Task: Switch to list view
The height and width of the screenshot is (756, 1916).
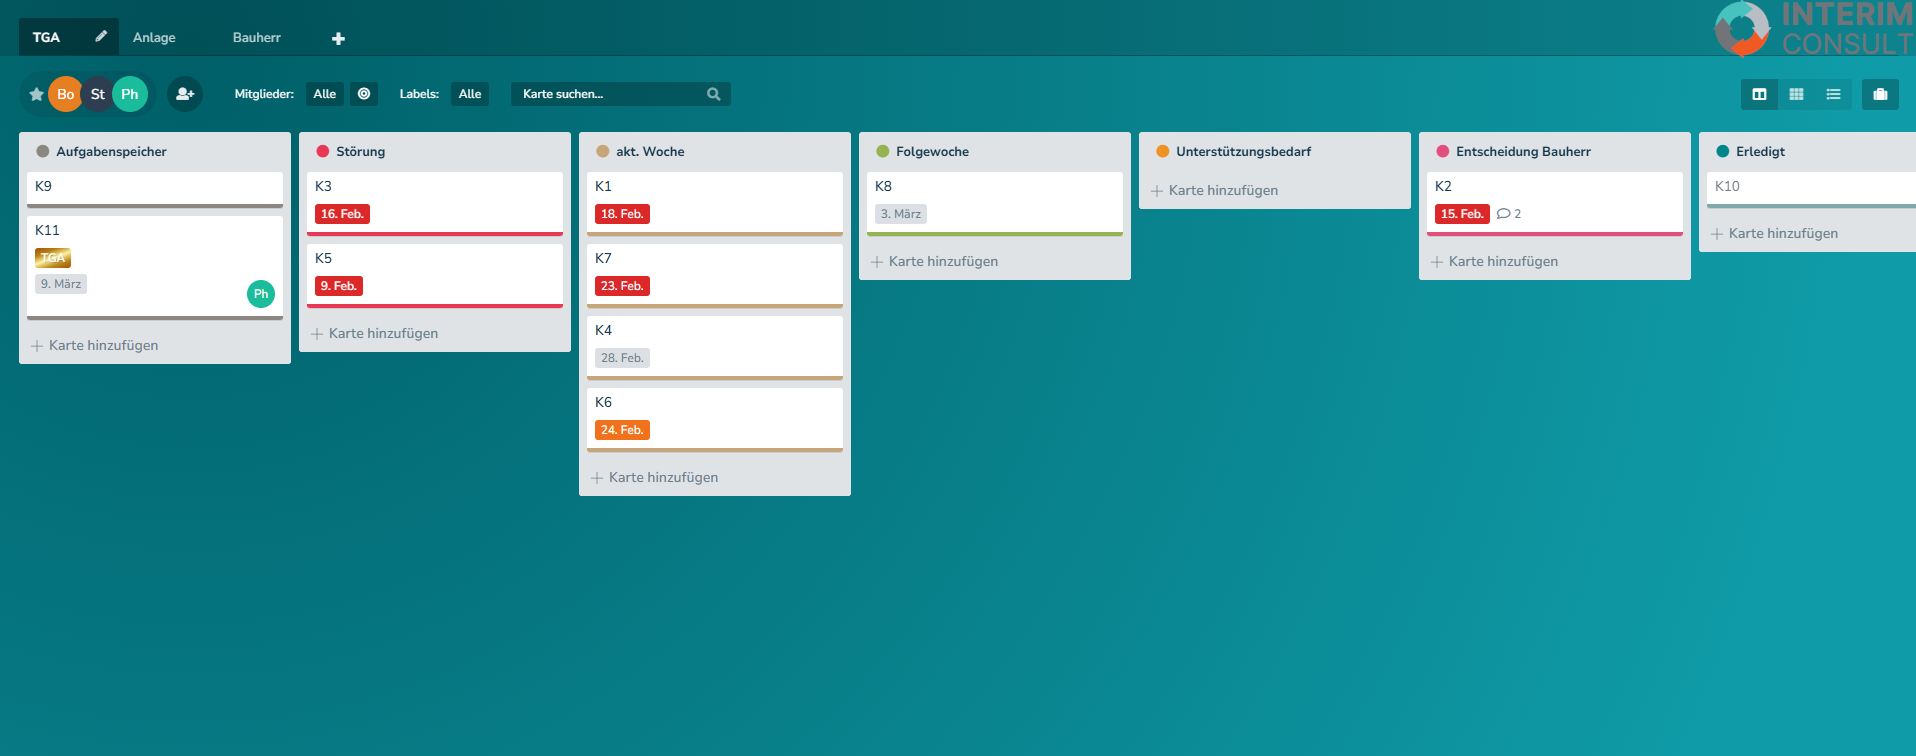Action: pyautogui.click(x=1833, y=94)
